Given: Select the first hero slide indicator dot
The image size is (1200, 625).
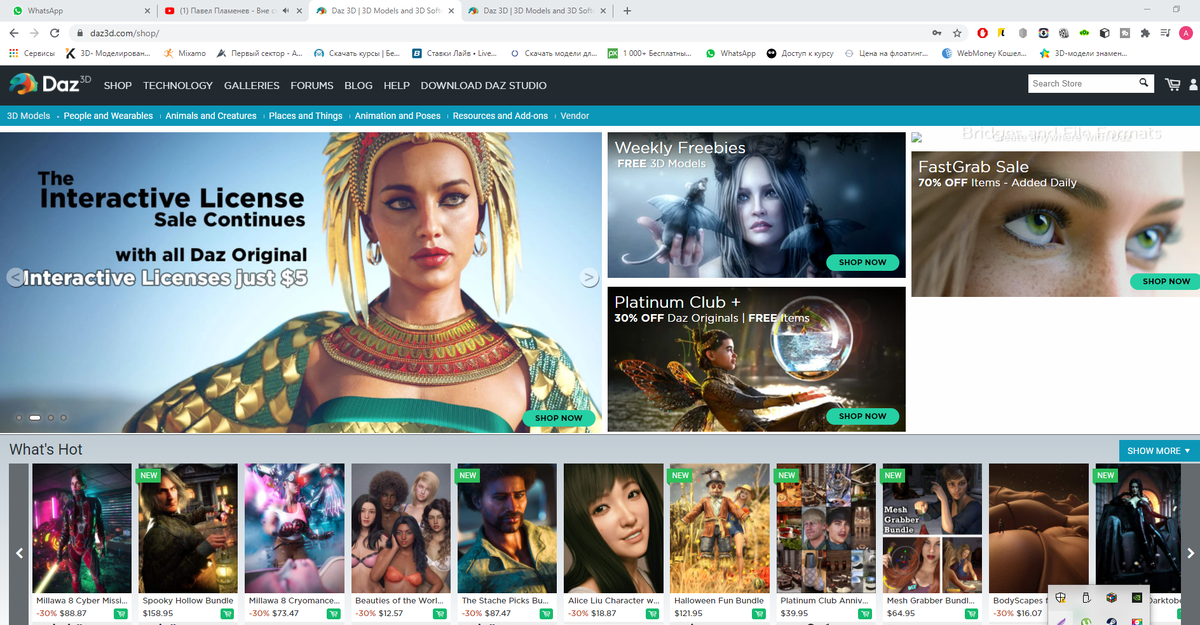Looking at the screenshot, I should tap(18, 417).
